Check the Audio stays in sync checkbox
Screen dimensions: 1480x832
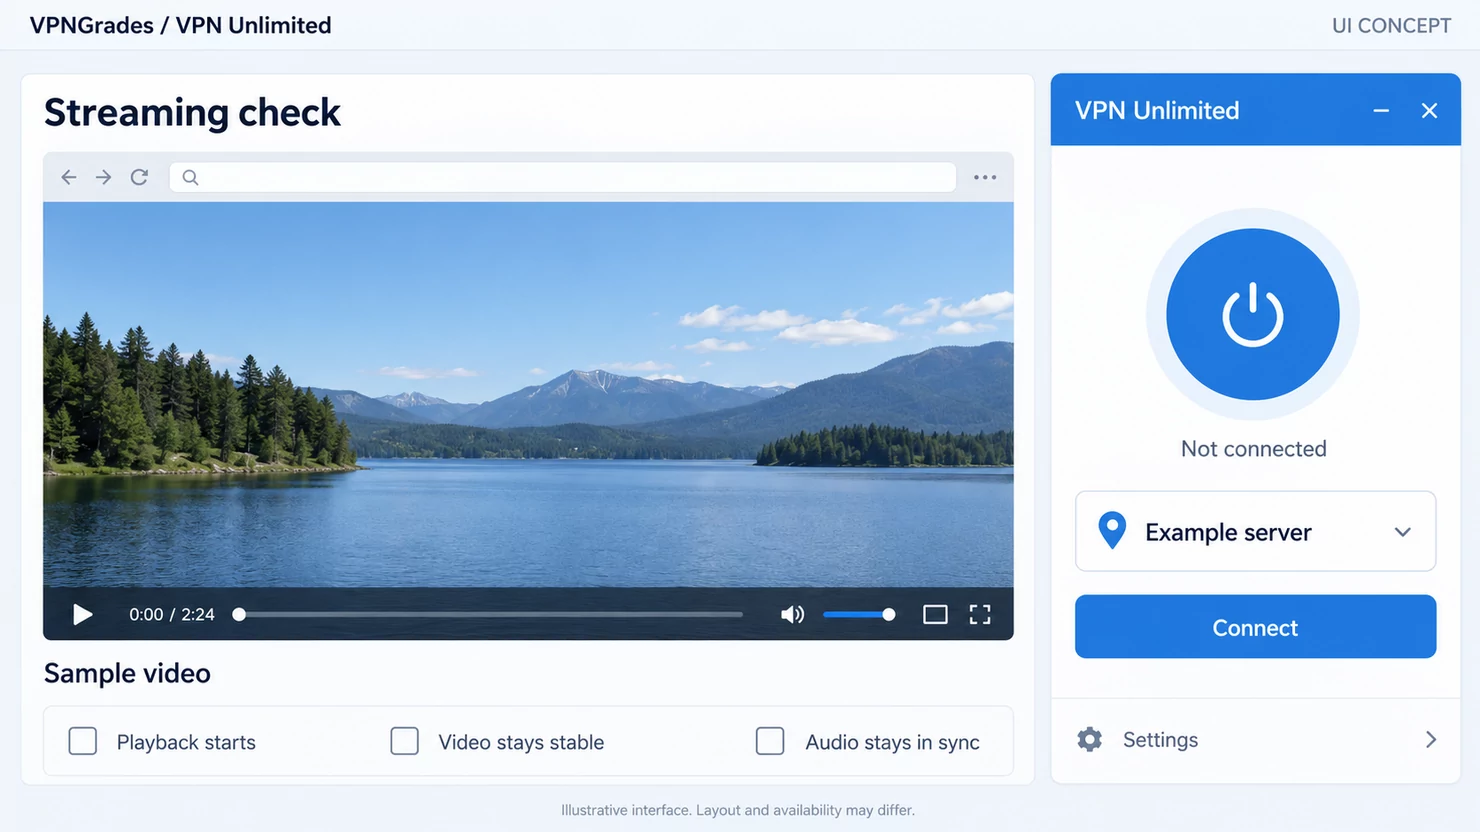[770, 741]
